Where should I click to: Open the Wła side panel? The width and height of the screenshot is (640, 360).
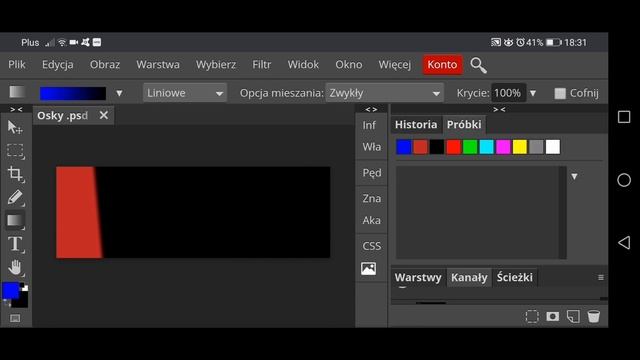tap(371, 147)
